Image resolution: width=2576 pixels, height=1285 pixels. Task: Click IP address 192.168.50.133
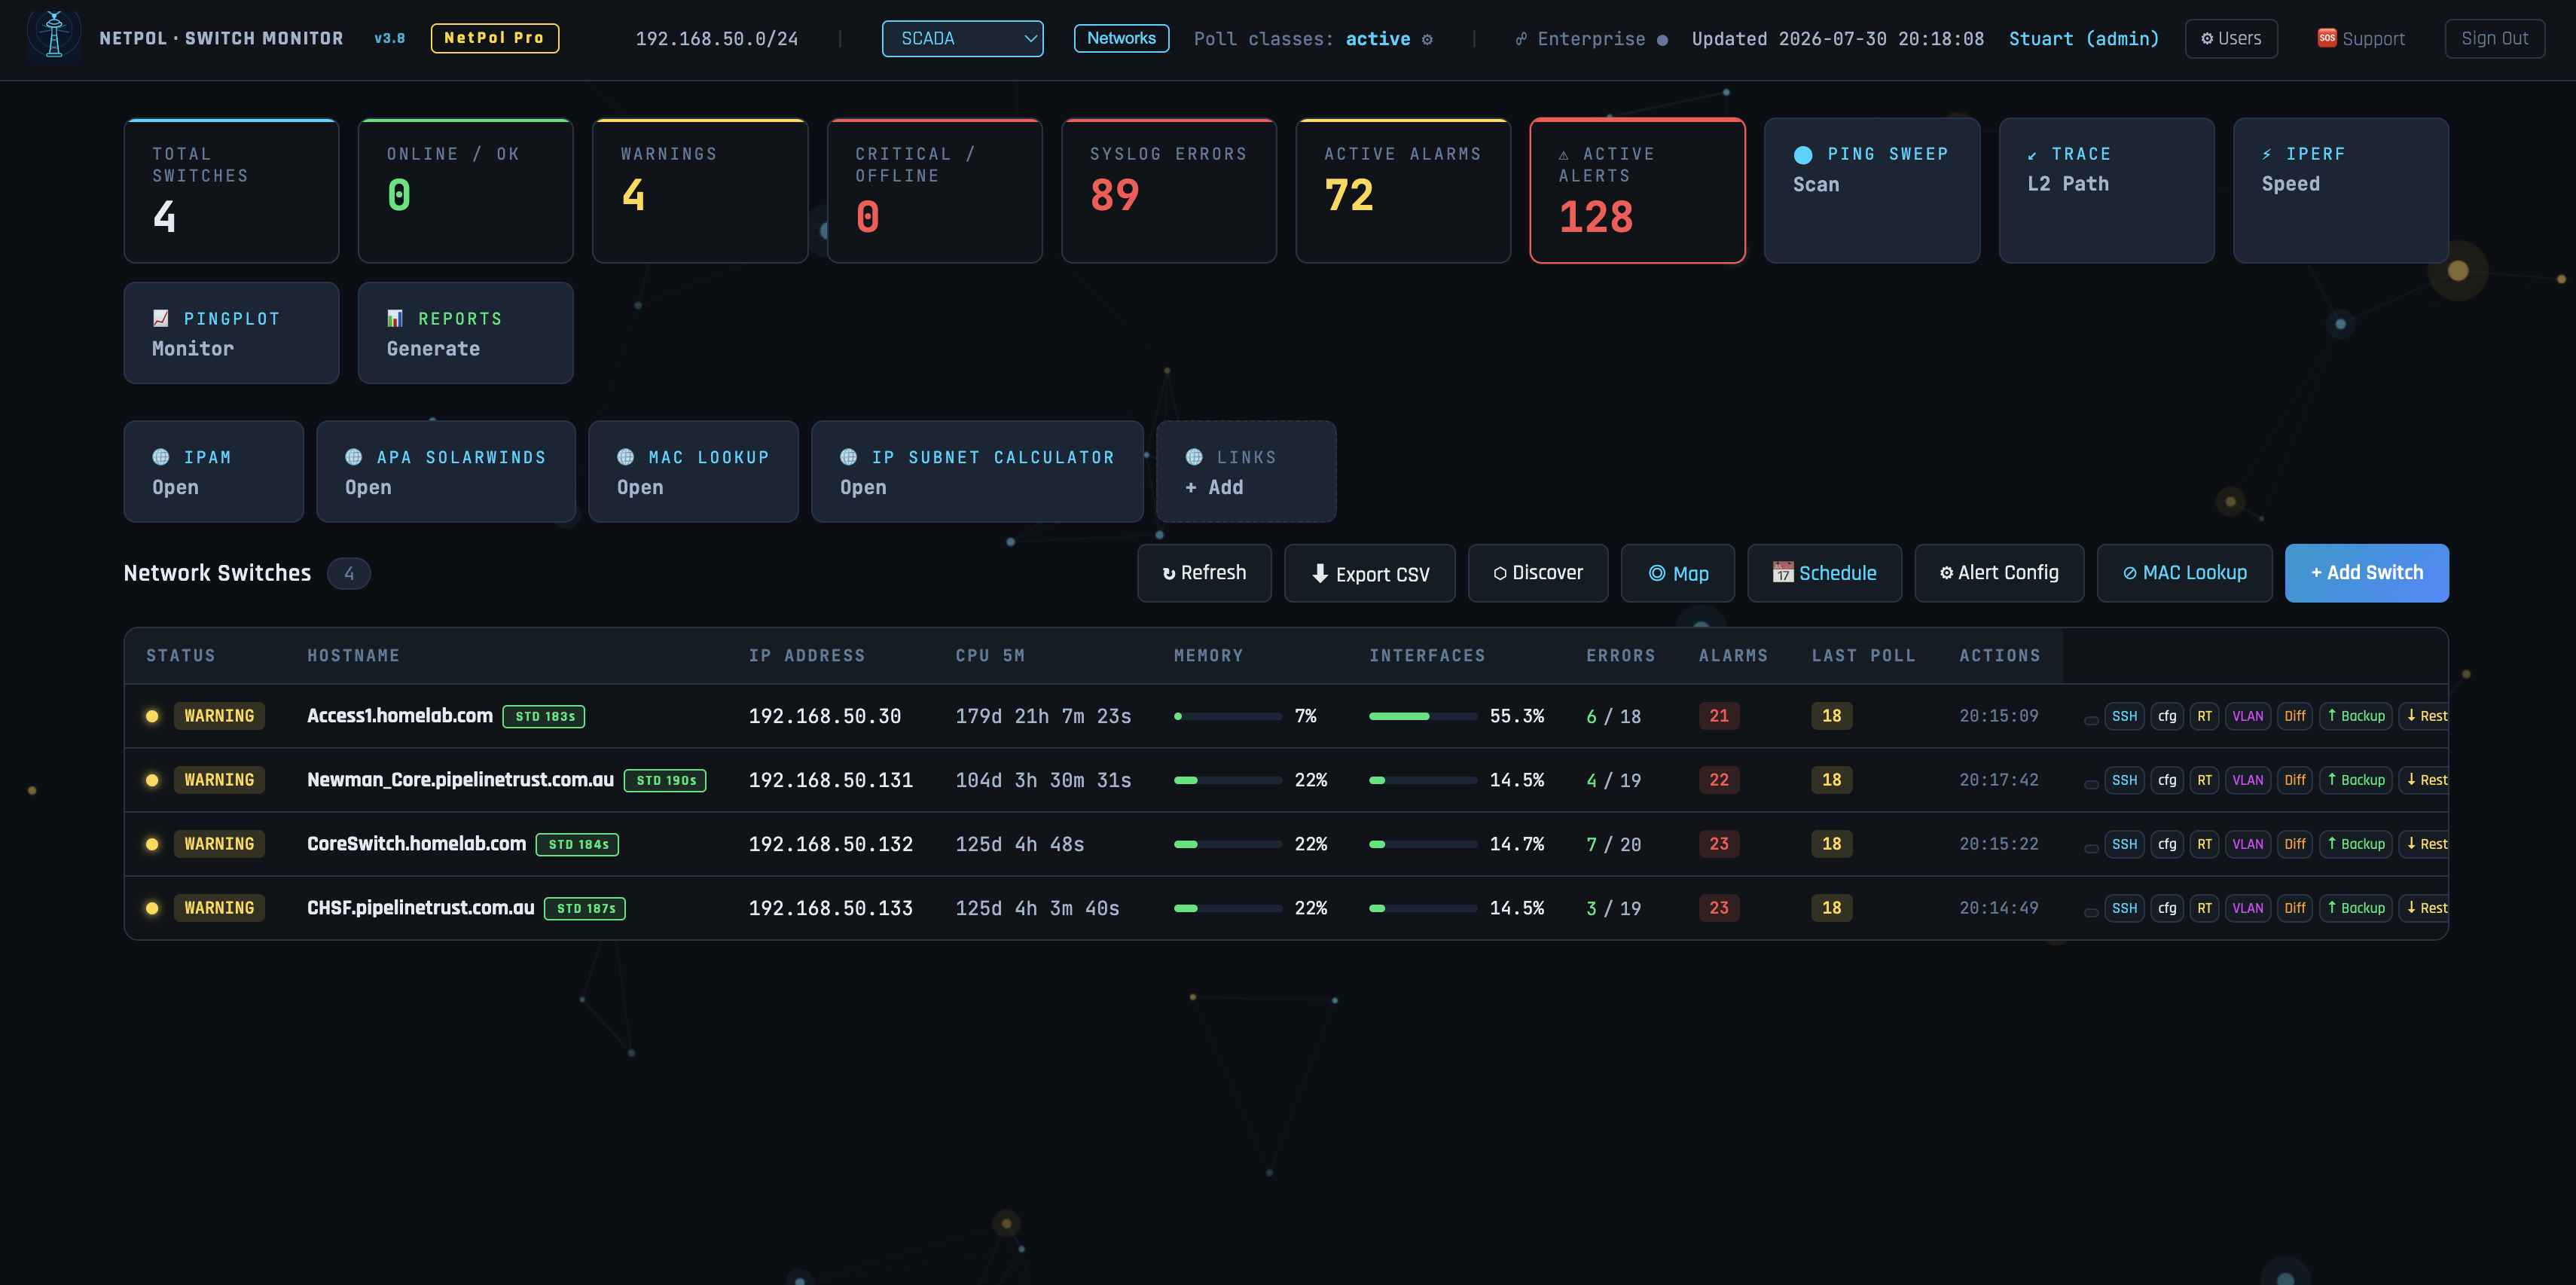[830, 908]
